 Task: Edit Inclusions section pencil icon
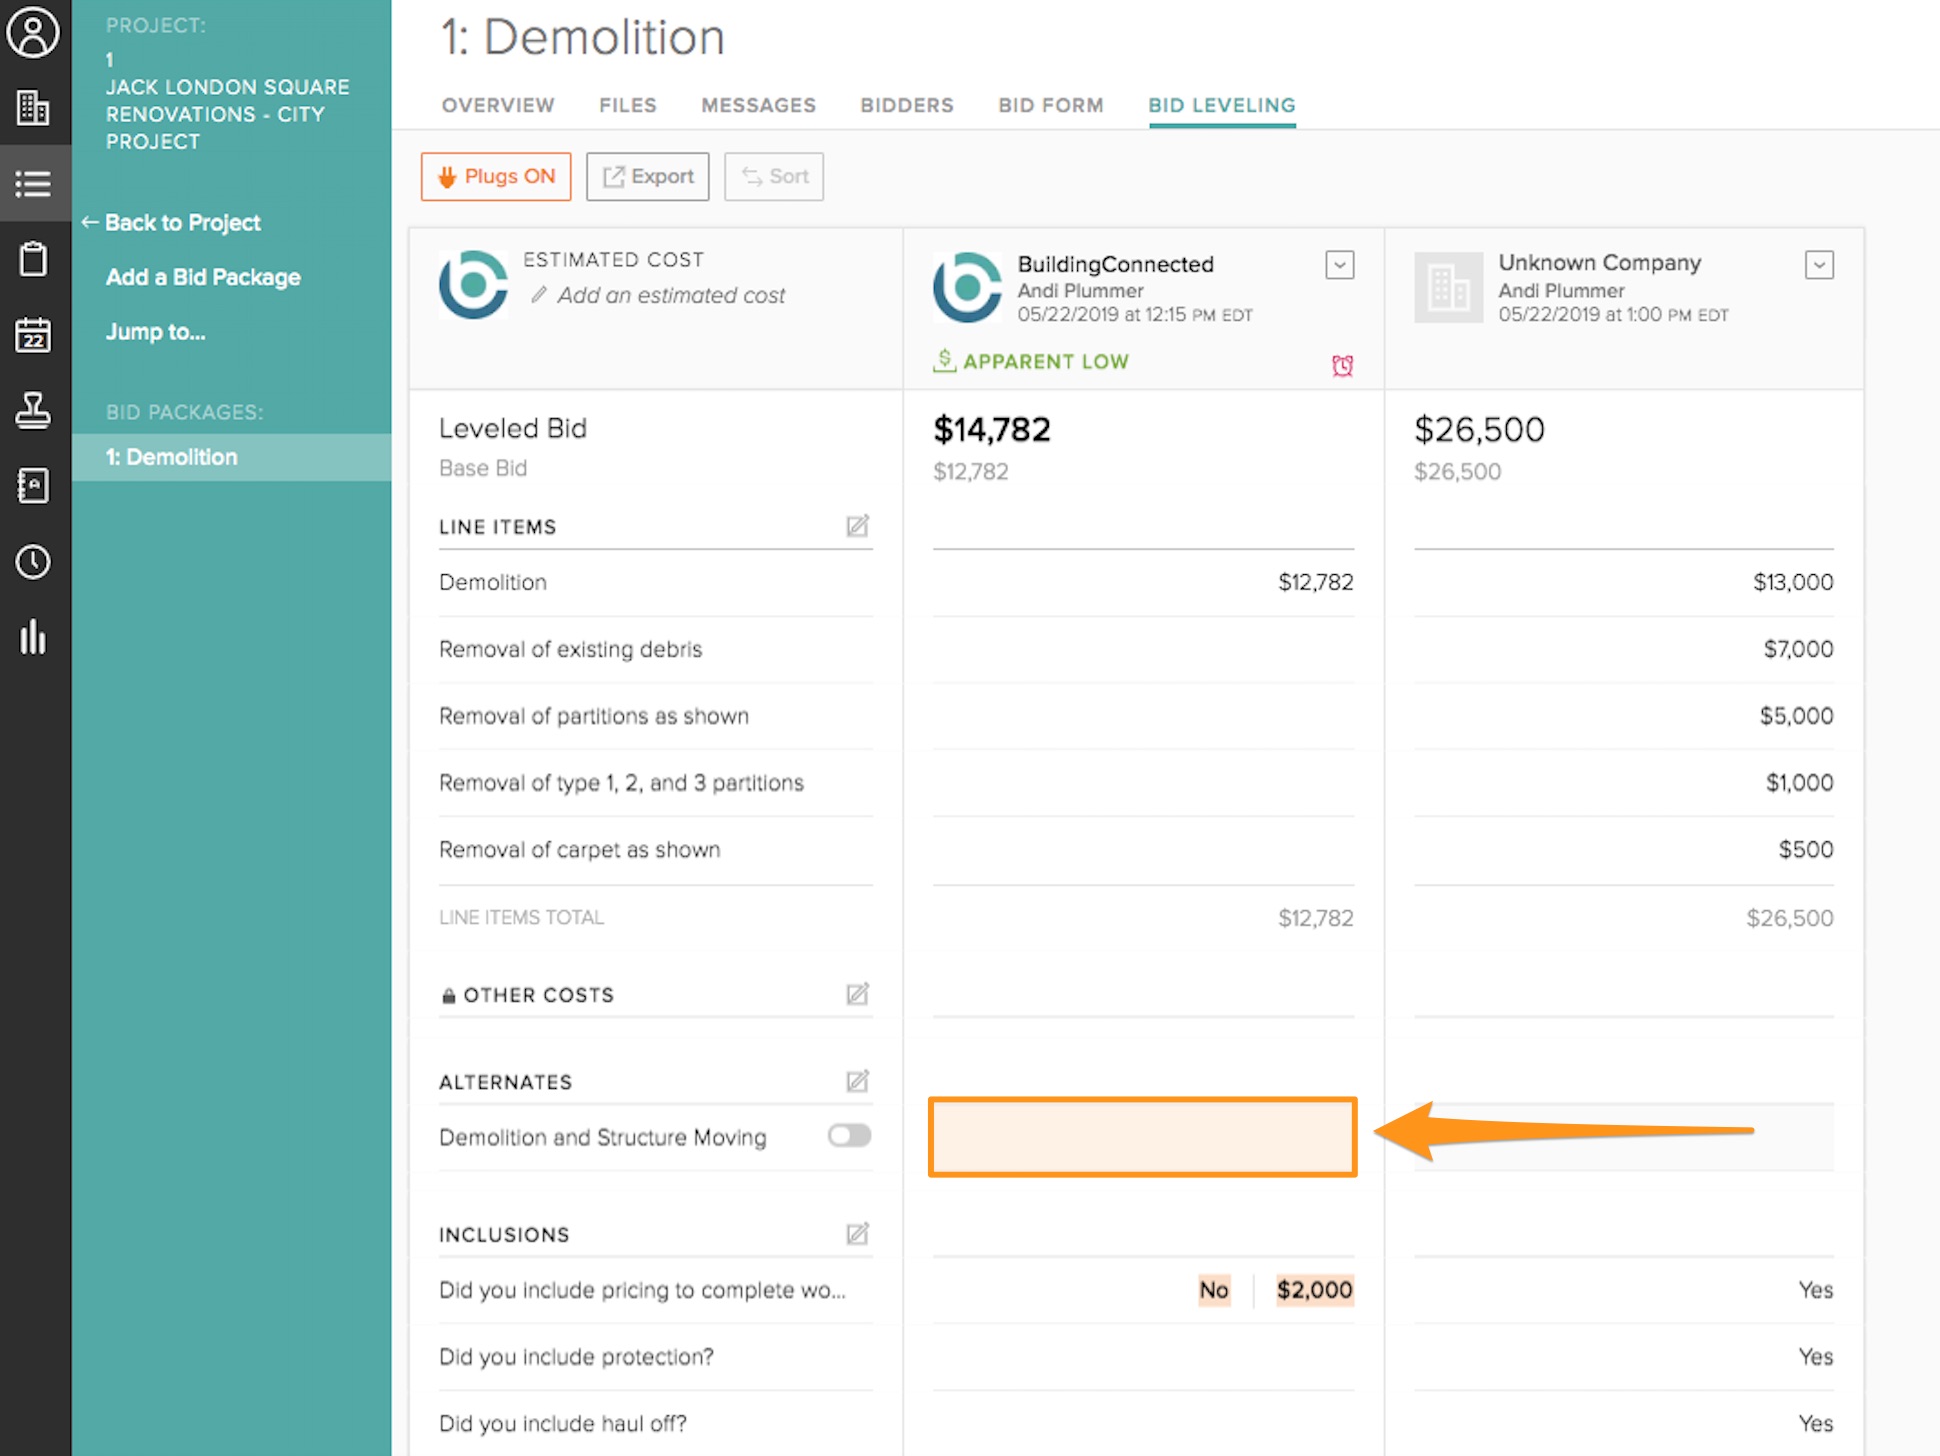click(857, 1234)
